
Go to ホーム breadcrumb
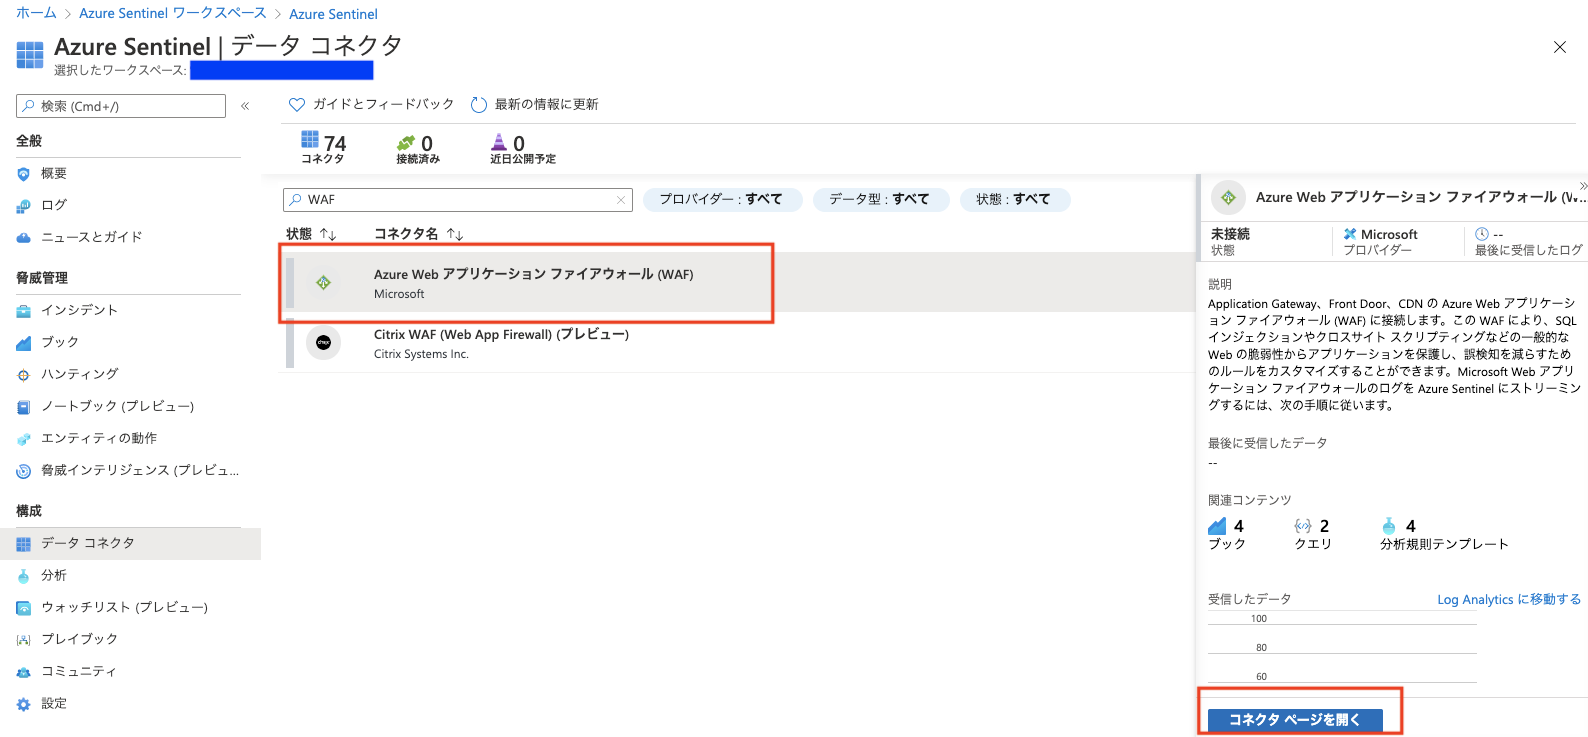click(x=36, y=13)
